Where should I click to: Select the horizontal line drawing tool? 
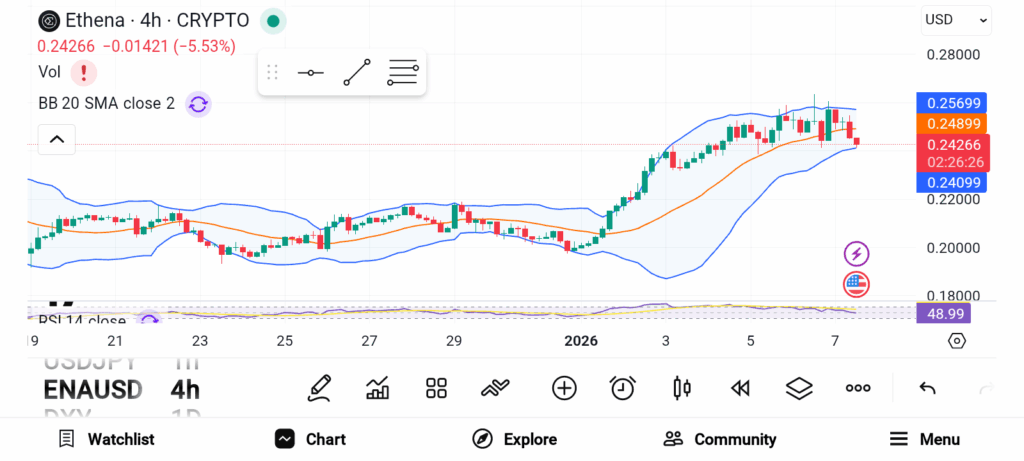click(x=311, y=73)
